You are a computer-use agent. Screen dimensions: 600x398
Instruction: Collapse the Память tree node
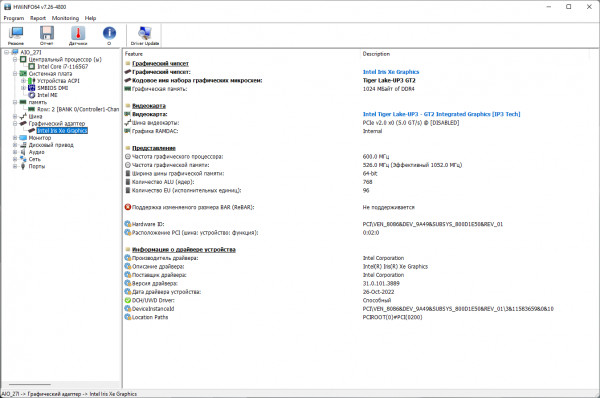[x=15, y=102]
